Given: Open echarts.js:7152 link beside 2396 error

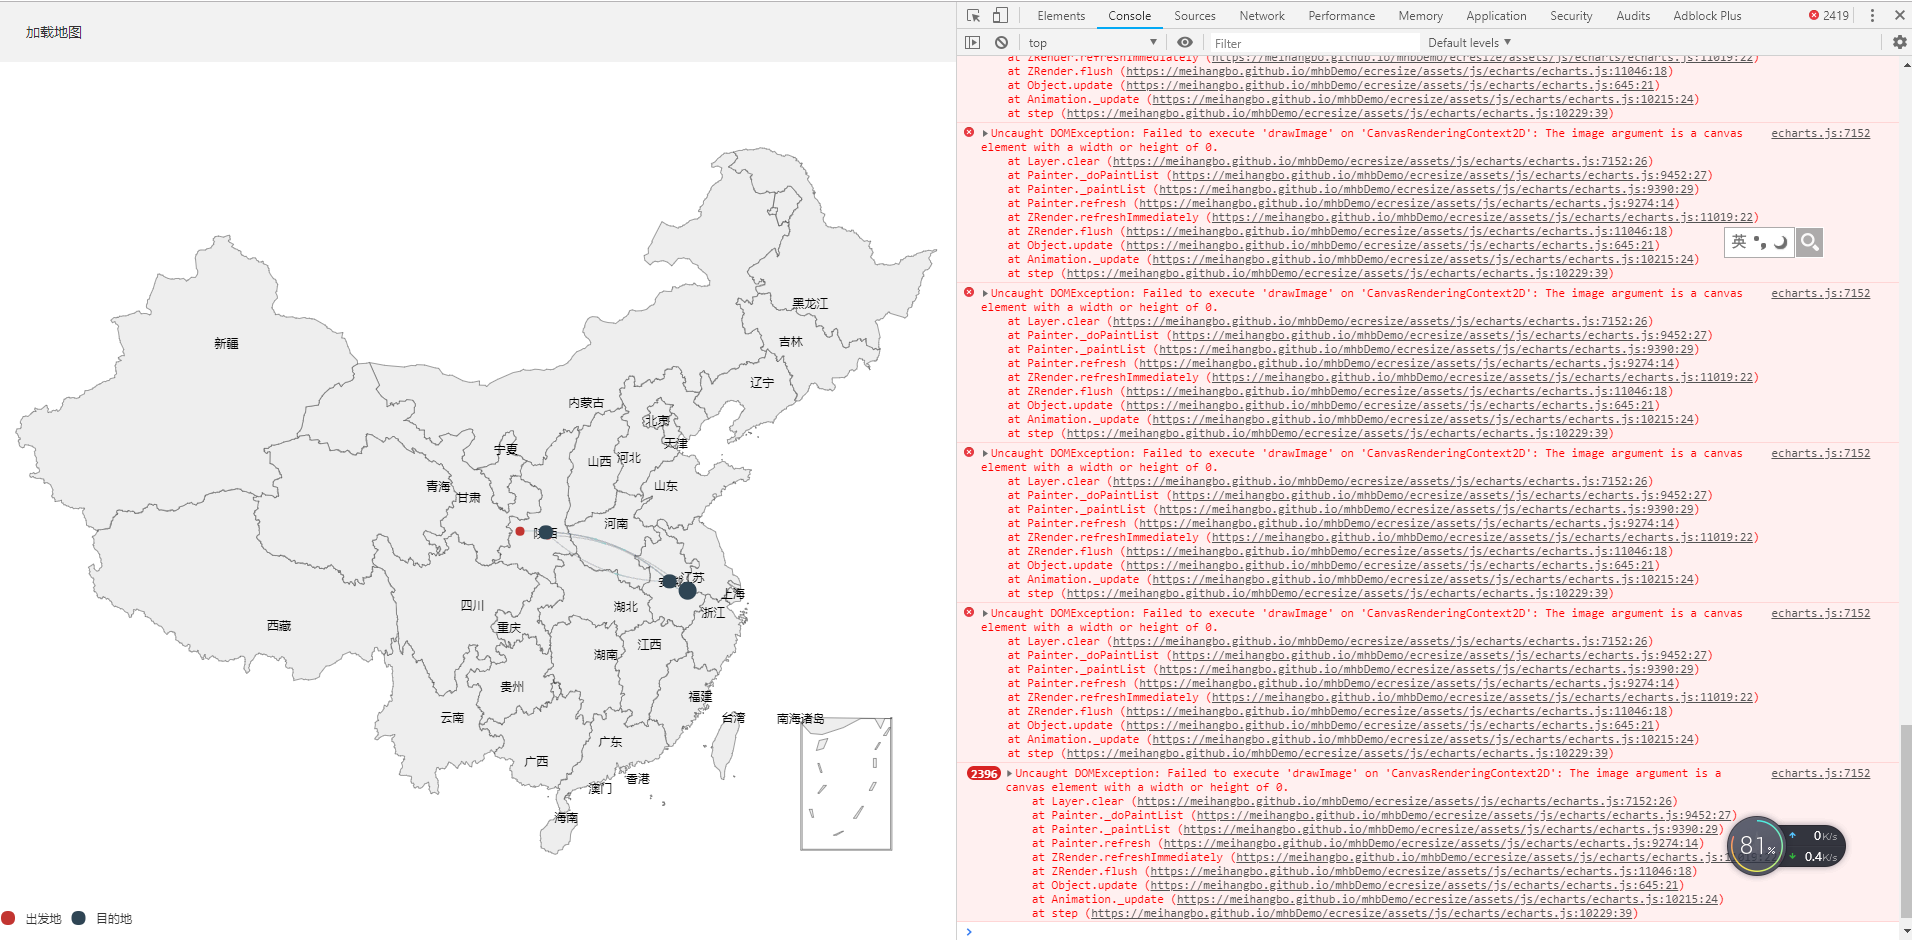Looking at the screenshot, I should 1820,774.
